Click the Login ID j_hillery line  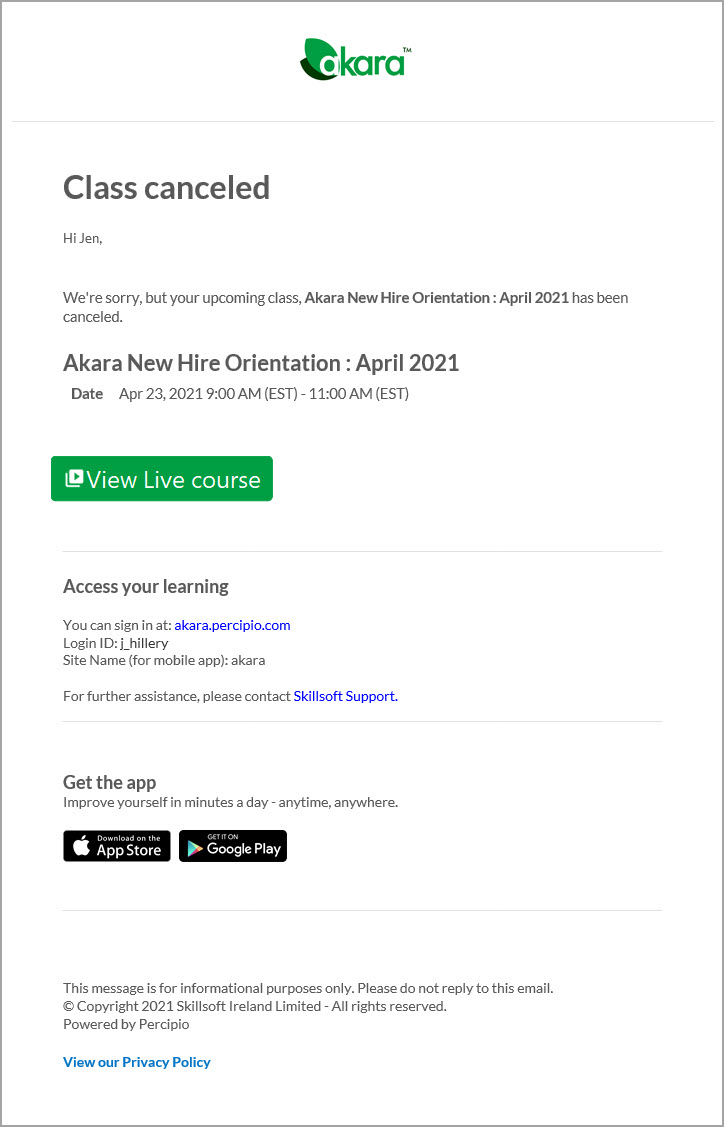click(116, 643)
